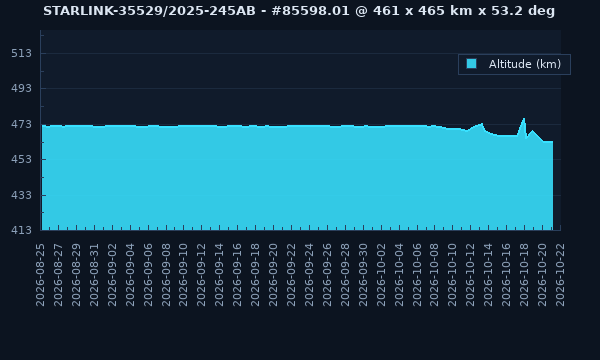The image size is (600, 360).
Task: Click the 2026-09-08 date label
Action: tap(166, 275)
